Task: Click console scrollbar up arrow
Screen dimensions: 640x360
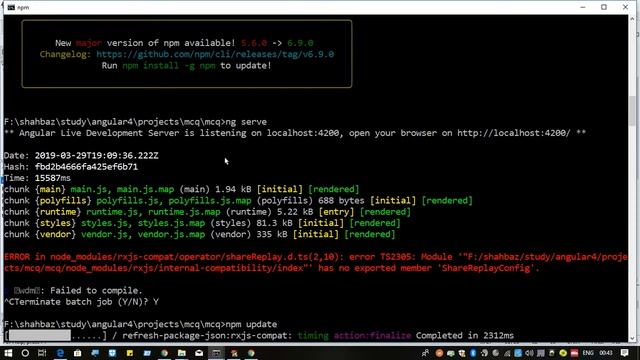Action: coord(633,19)
